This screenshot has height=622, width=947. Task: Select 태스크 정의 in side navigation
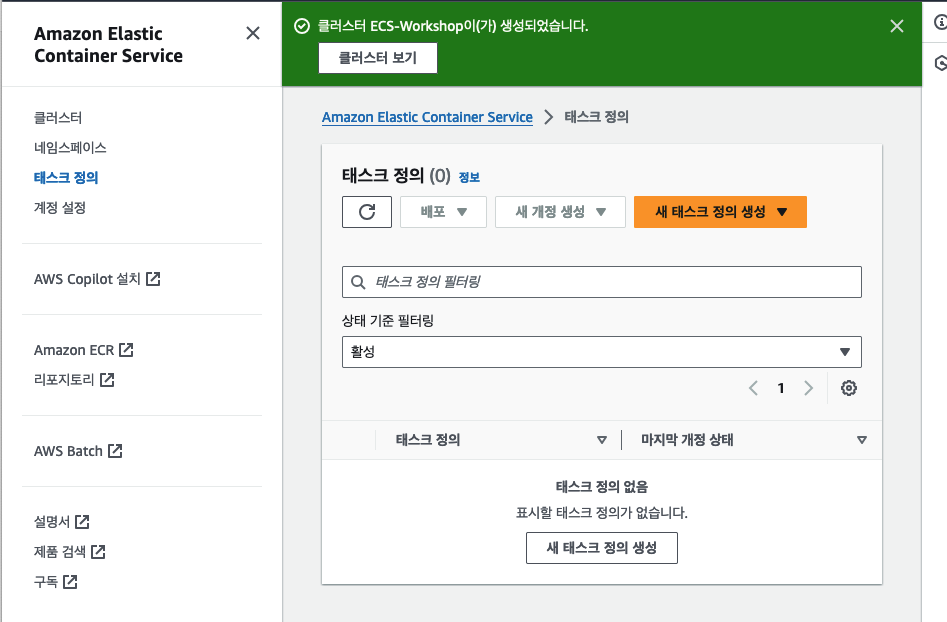click(66, 178)
